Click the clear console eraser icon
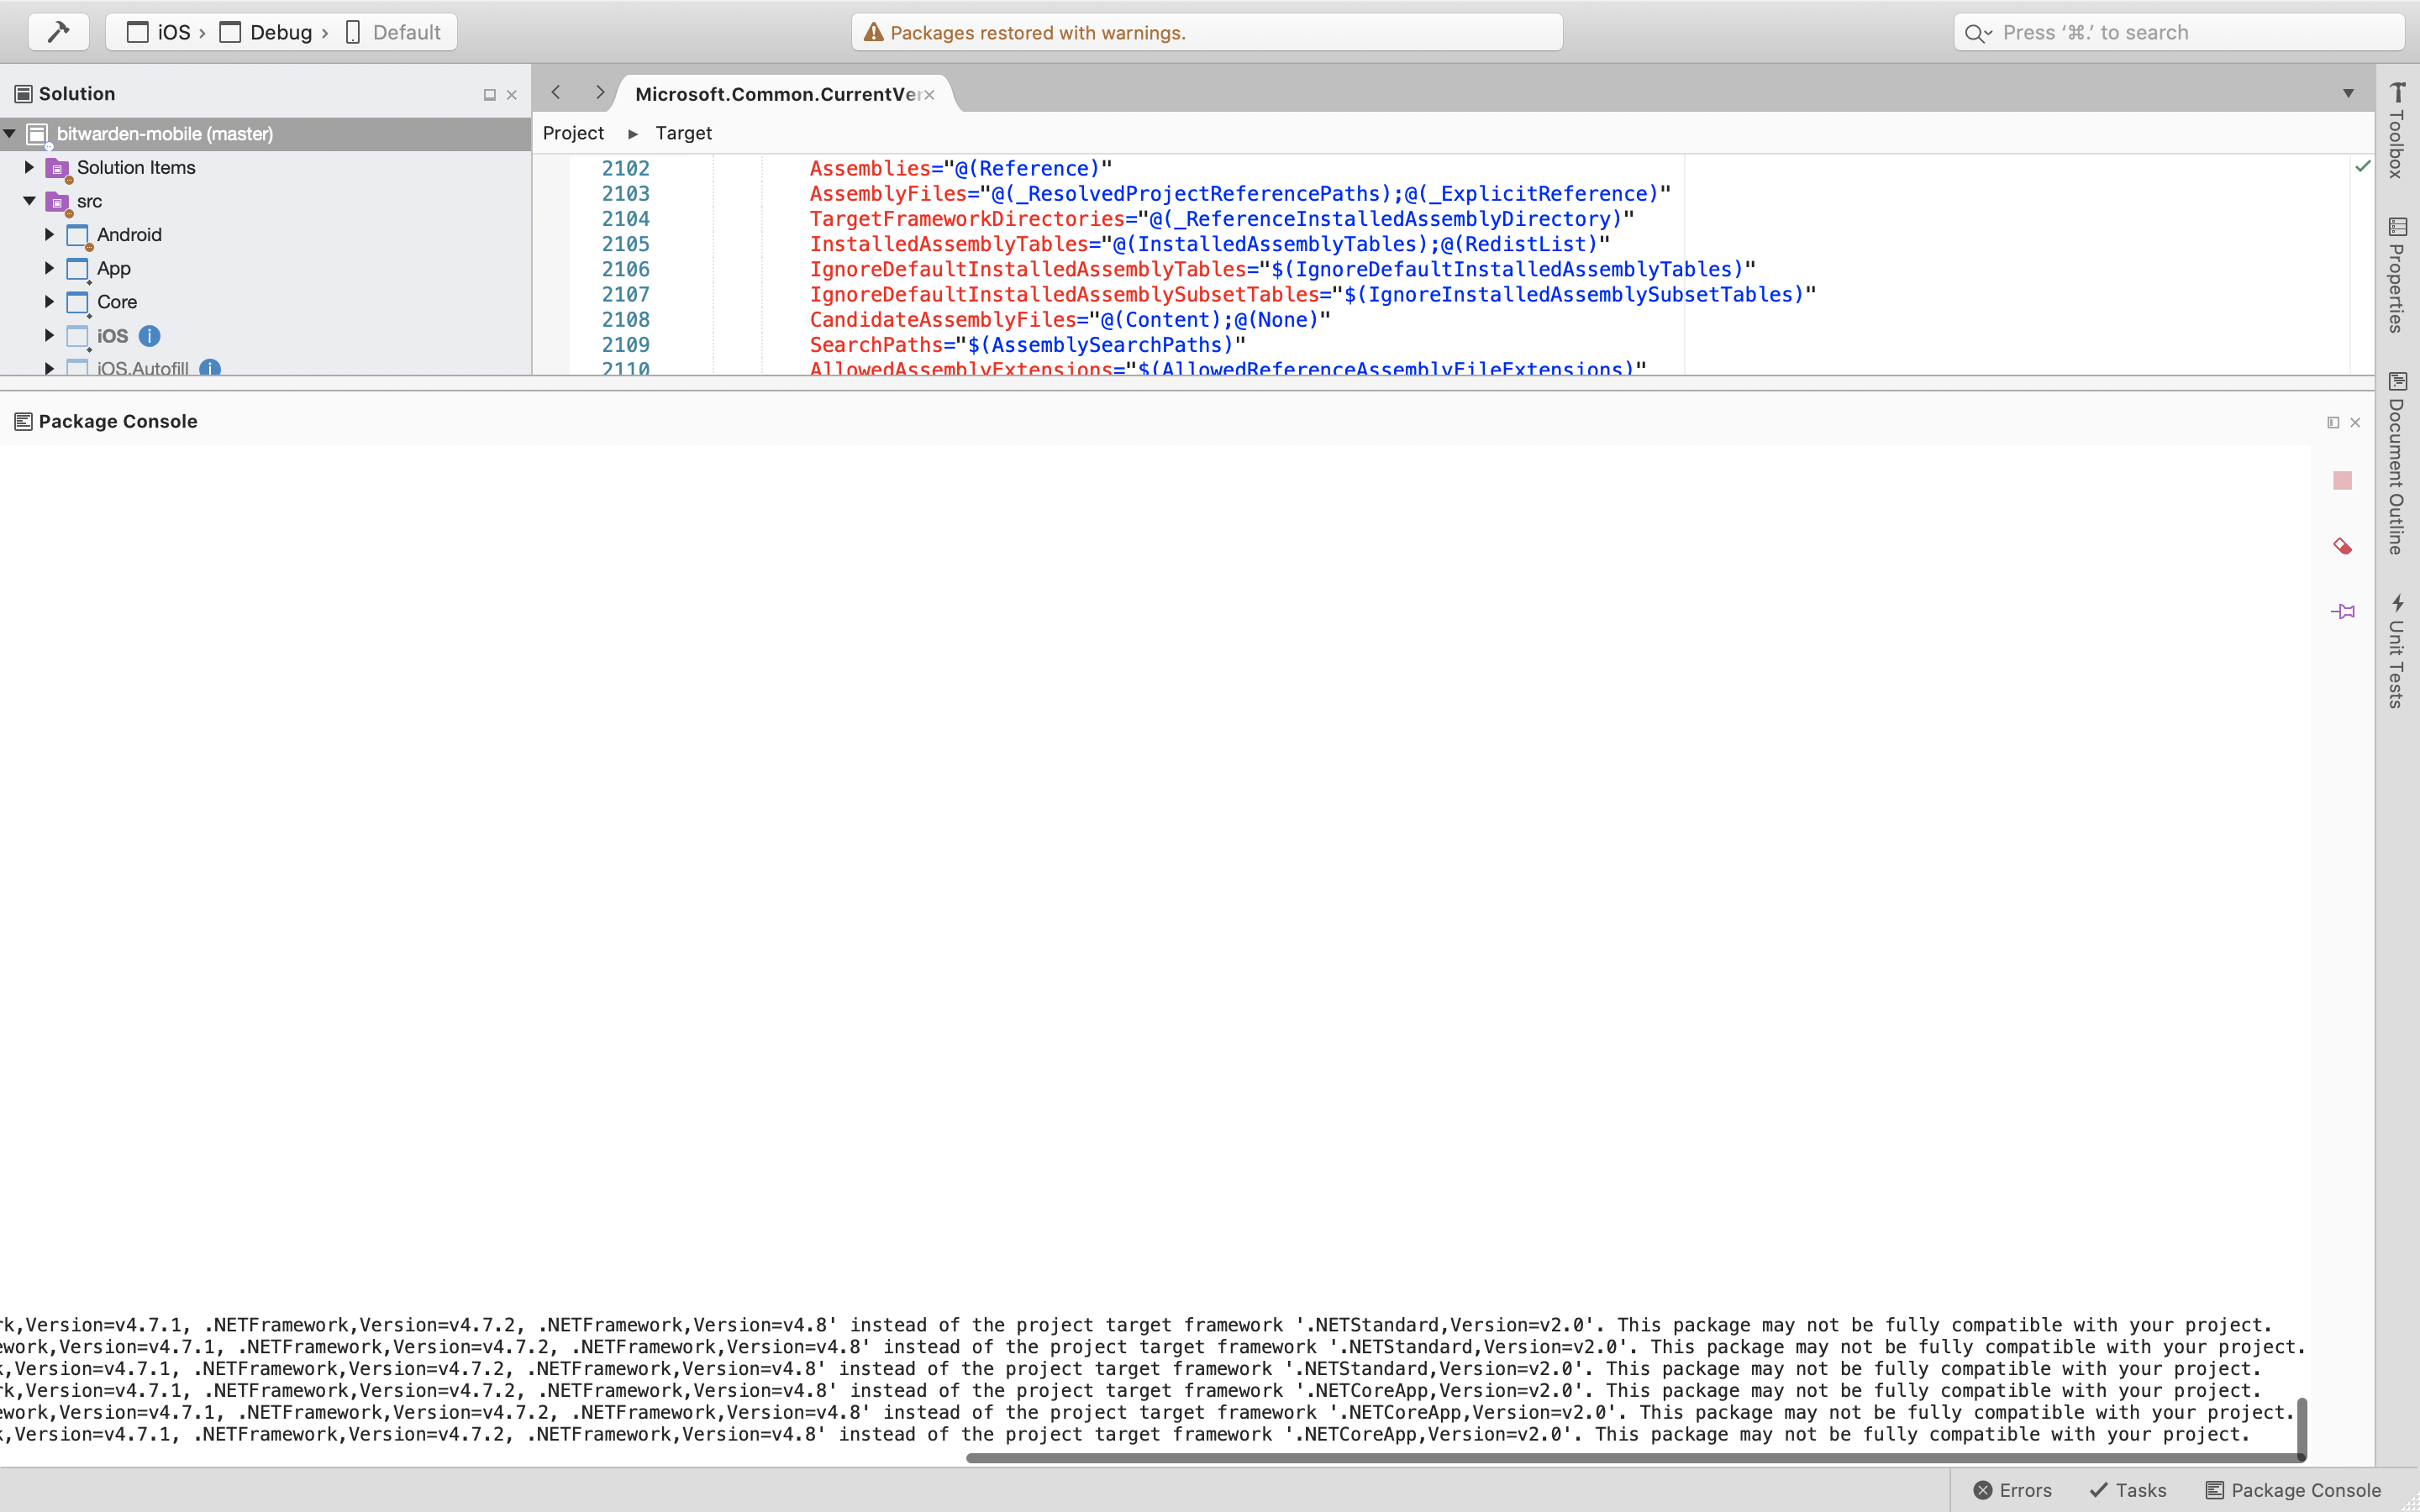The image size is (2420, 1512). (2342, 546)
